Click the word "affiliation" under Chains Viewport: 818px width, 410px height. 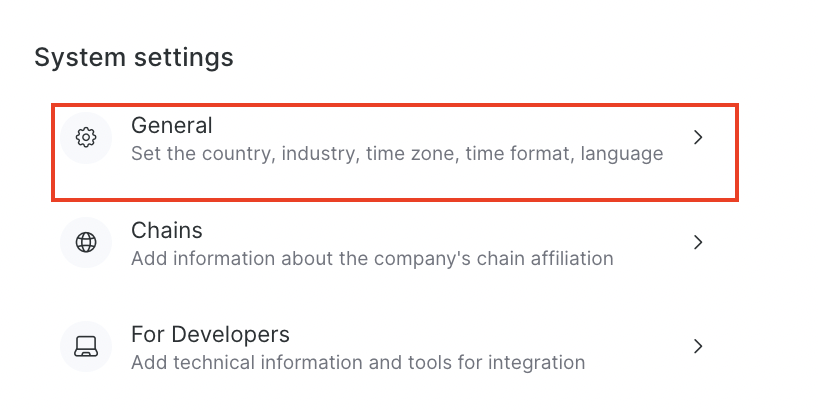tap(568, 258)
